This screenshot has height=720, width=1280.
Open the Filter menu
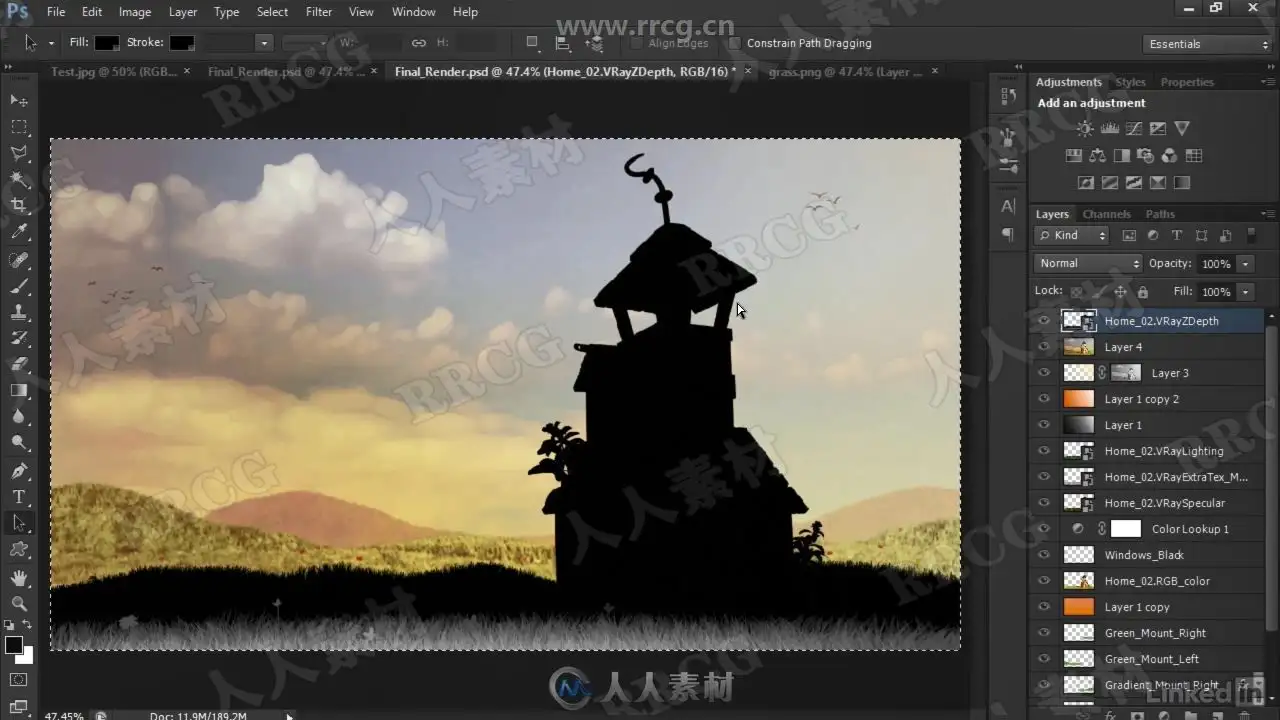pyautogui.click(x=319, y=12)
